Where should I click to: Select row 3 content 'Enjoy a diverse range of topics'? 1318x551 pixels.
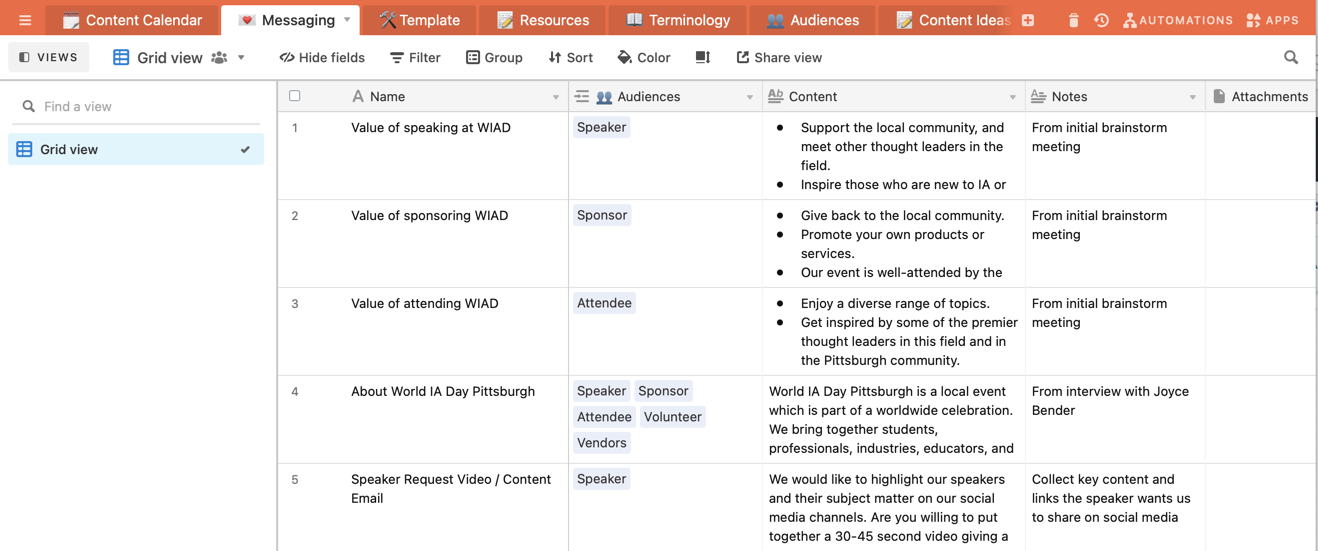tap(893, 331)
